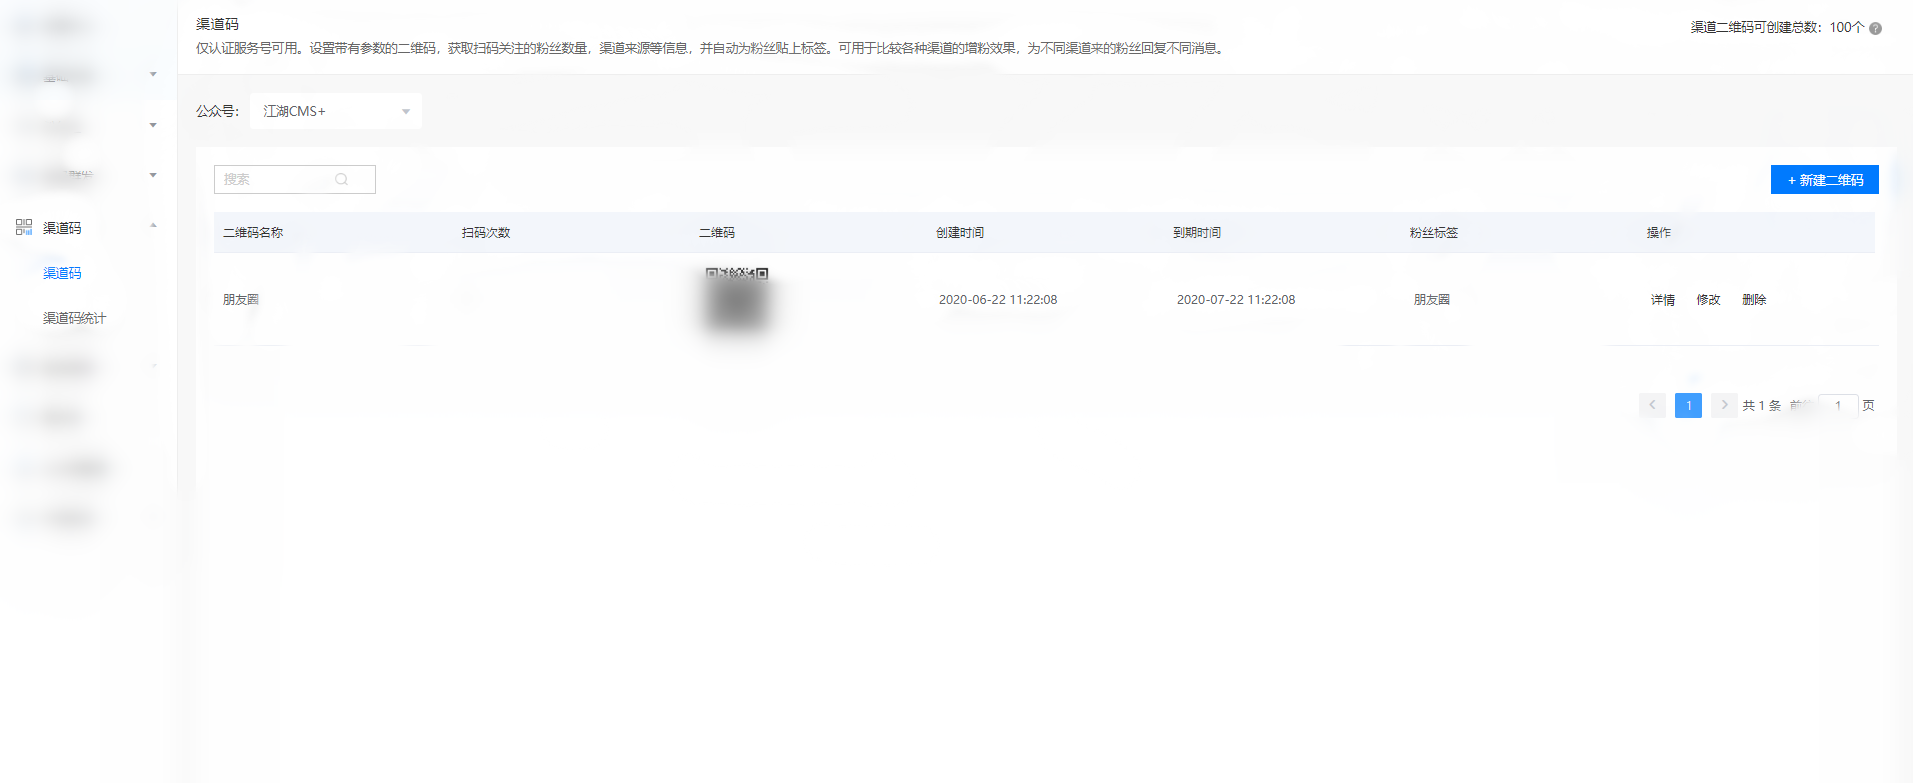Select page 1 in pagination

(x=1688, y=405)
